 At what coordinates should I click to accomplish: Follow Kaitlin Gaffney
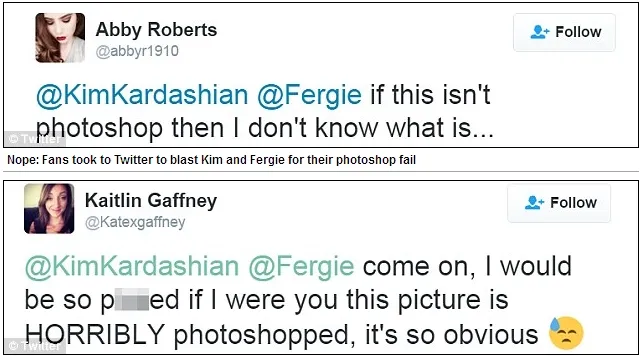click(x=559, y=203)
